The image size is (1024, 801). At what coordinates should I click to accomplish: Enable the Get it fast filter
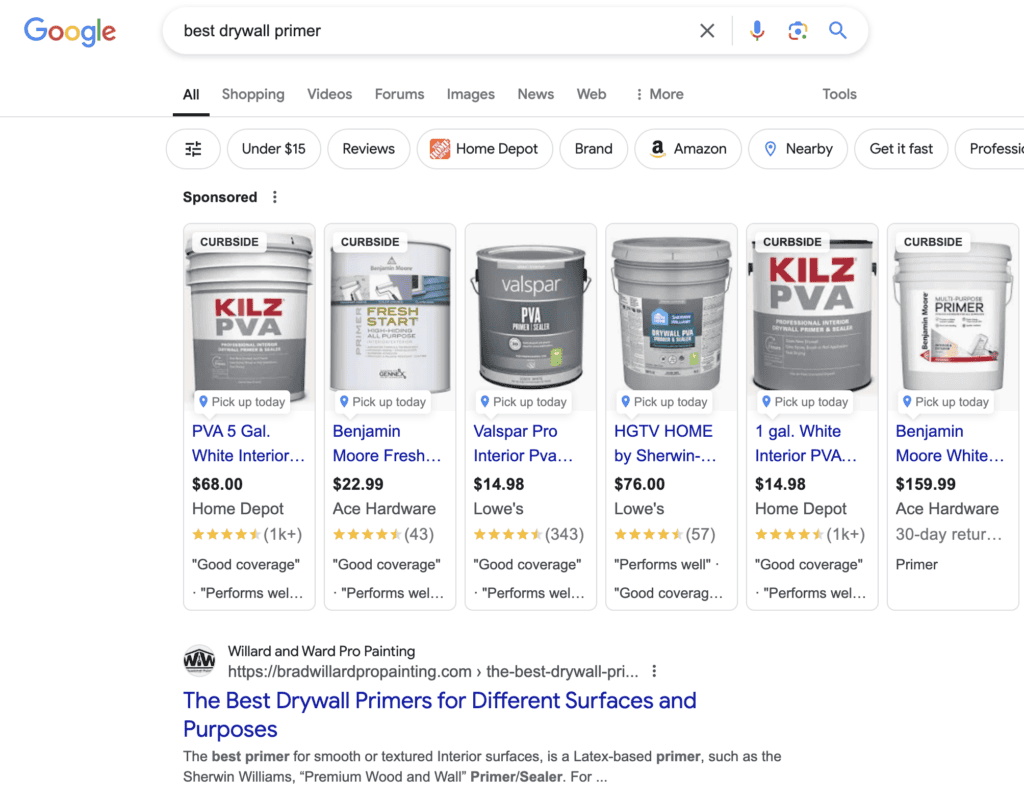click(x=901, y=149)
